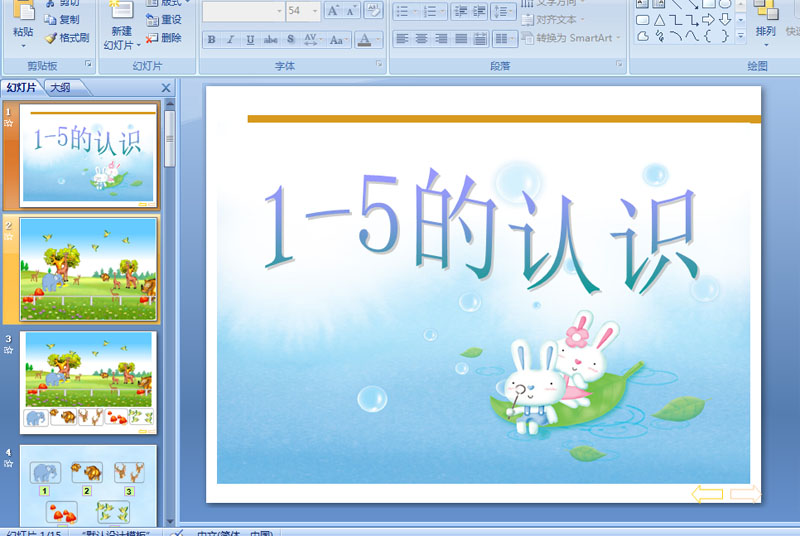Open 字体 font dialog launcher
800x536 pixels.
coord(379,64)
